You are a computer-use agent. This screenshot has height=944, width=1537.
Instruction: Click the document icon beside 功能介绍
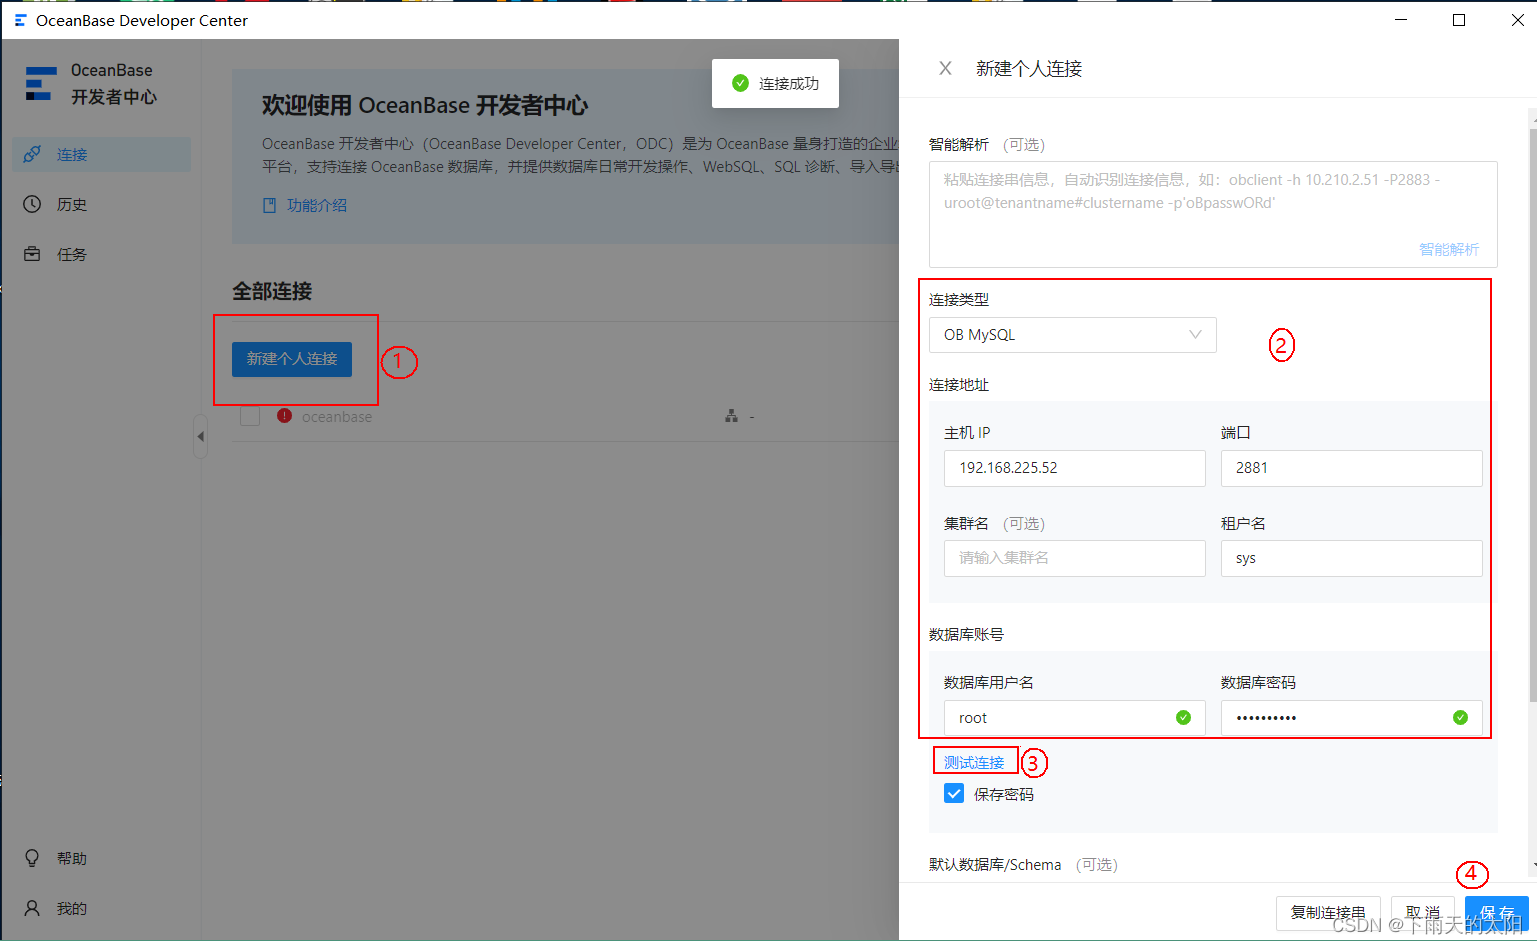click(x=269, y=205)
